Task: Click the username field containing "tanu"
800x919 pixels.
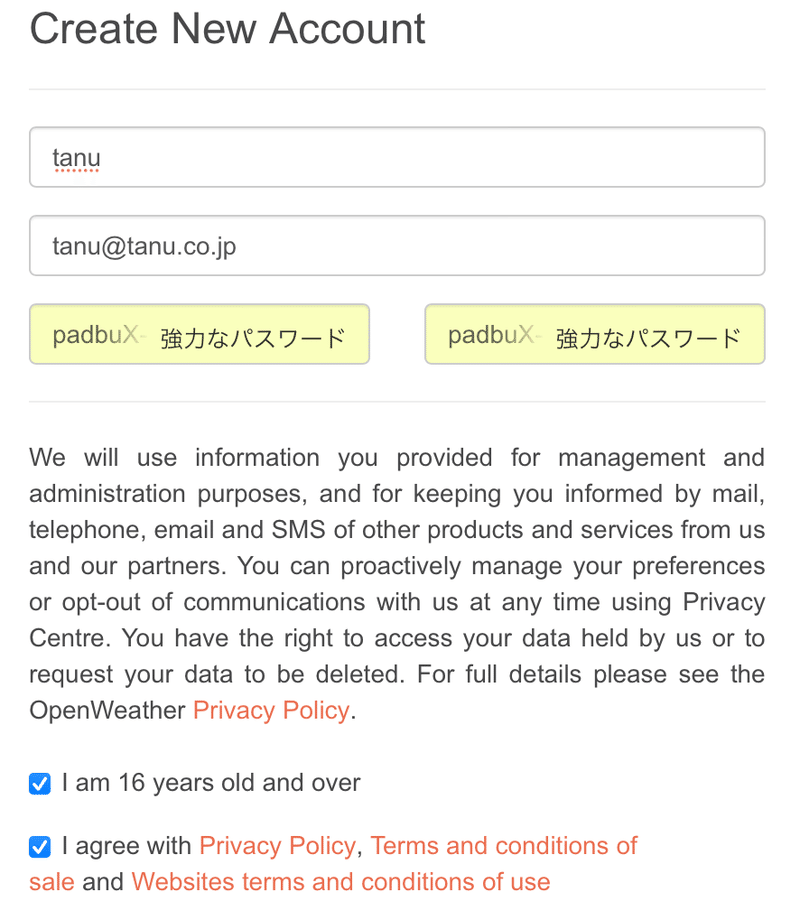Action: [x=397, y=157]
